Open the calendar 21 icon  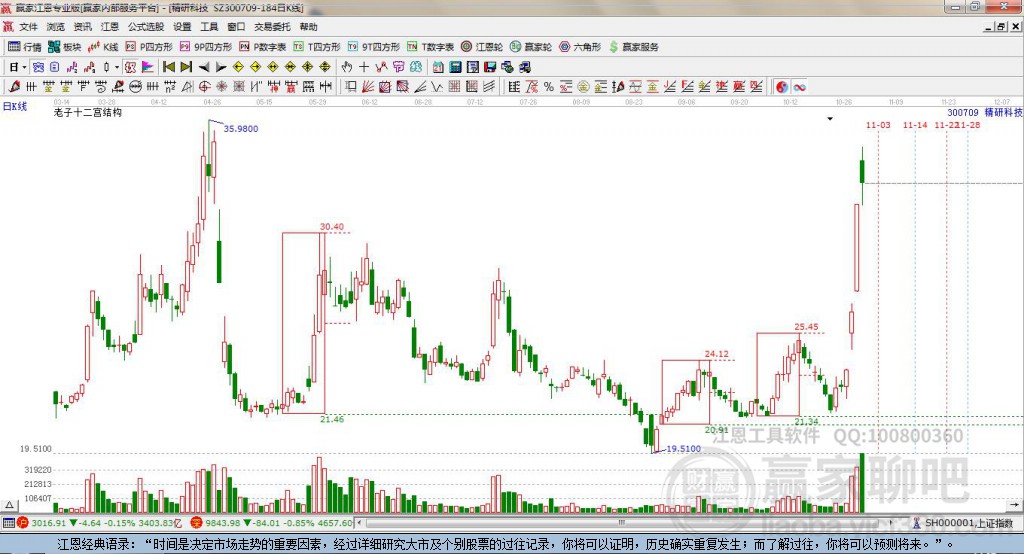438,67
